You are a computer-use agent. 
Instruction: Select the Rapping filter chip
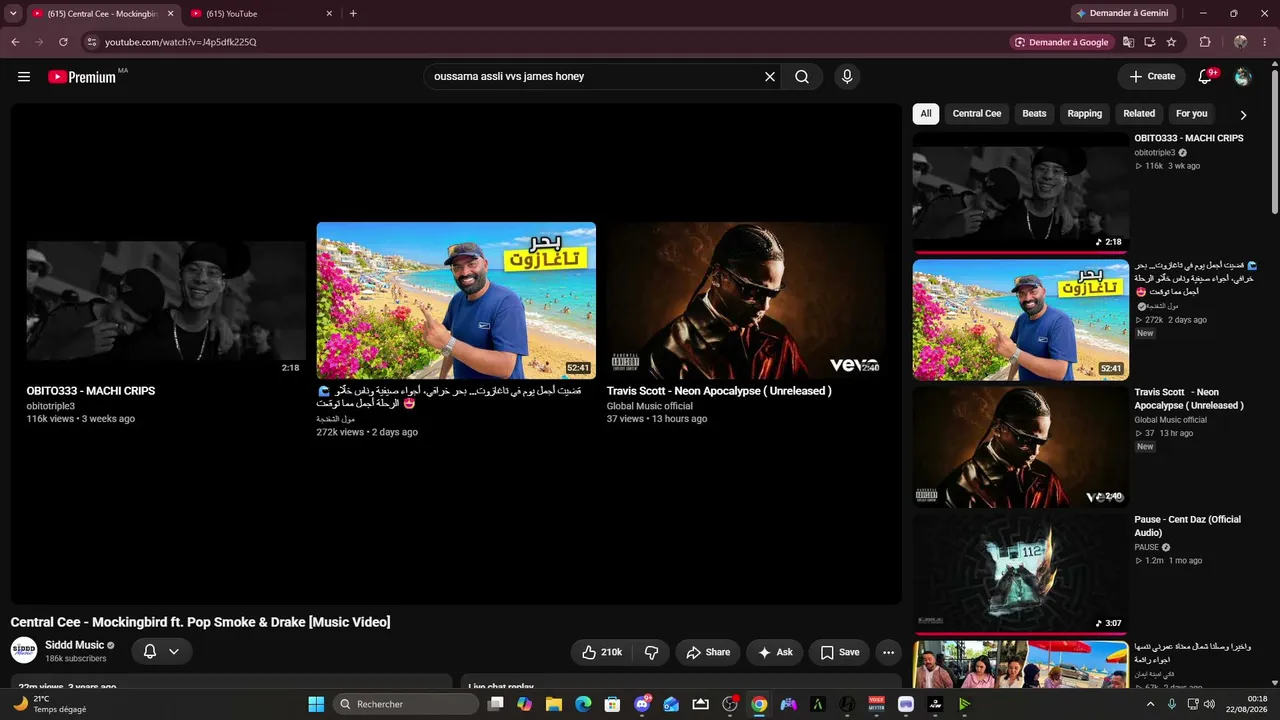click(x=1084, y=114)
